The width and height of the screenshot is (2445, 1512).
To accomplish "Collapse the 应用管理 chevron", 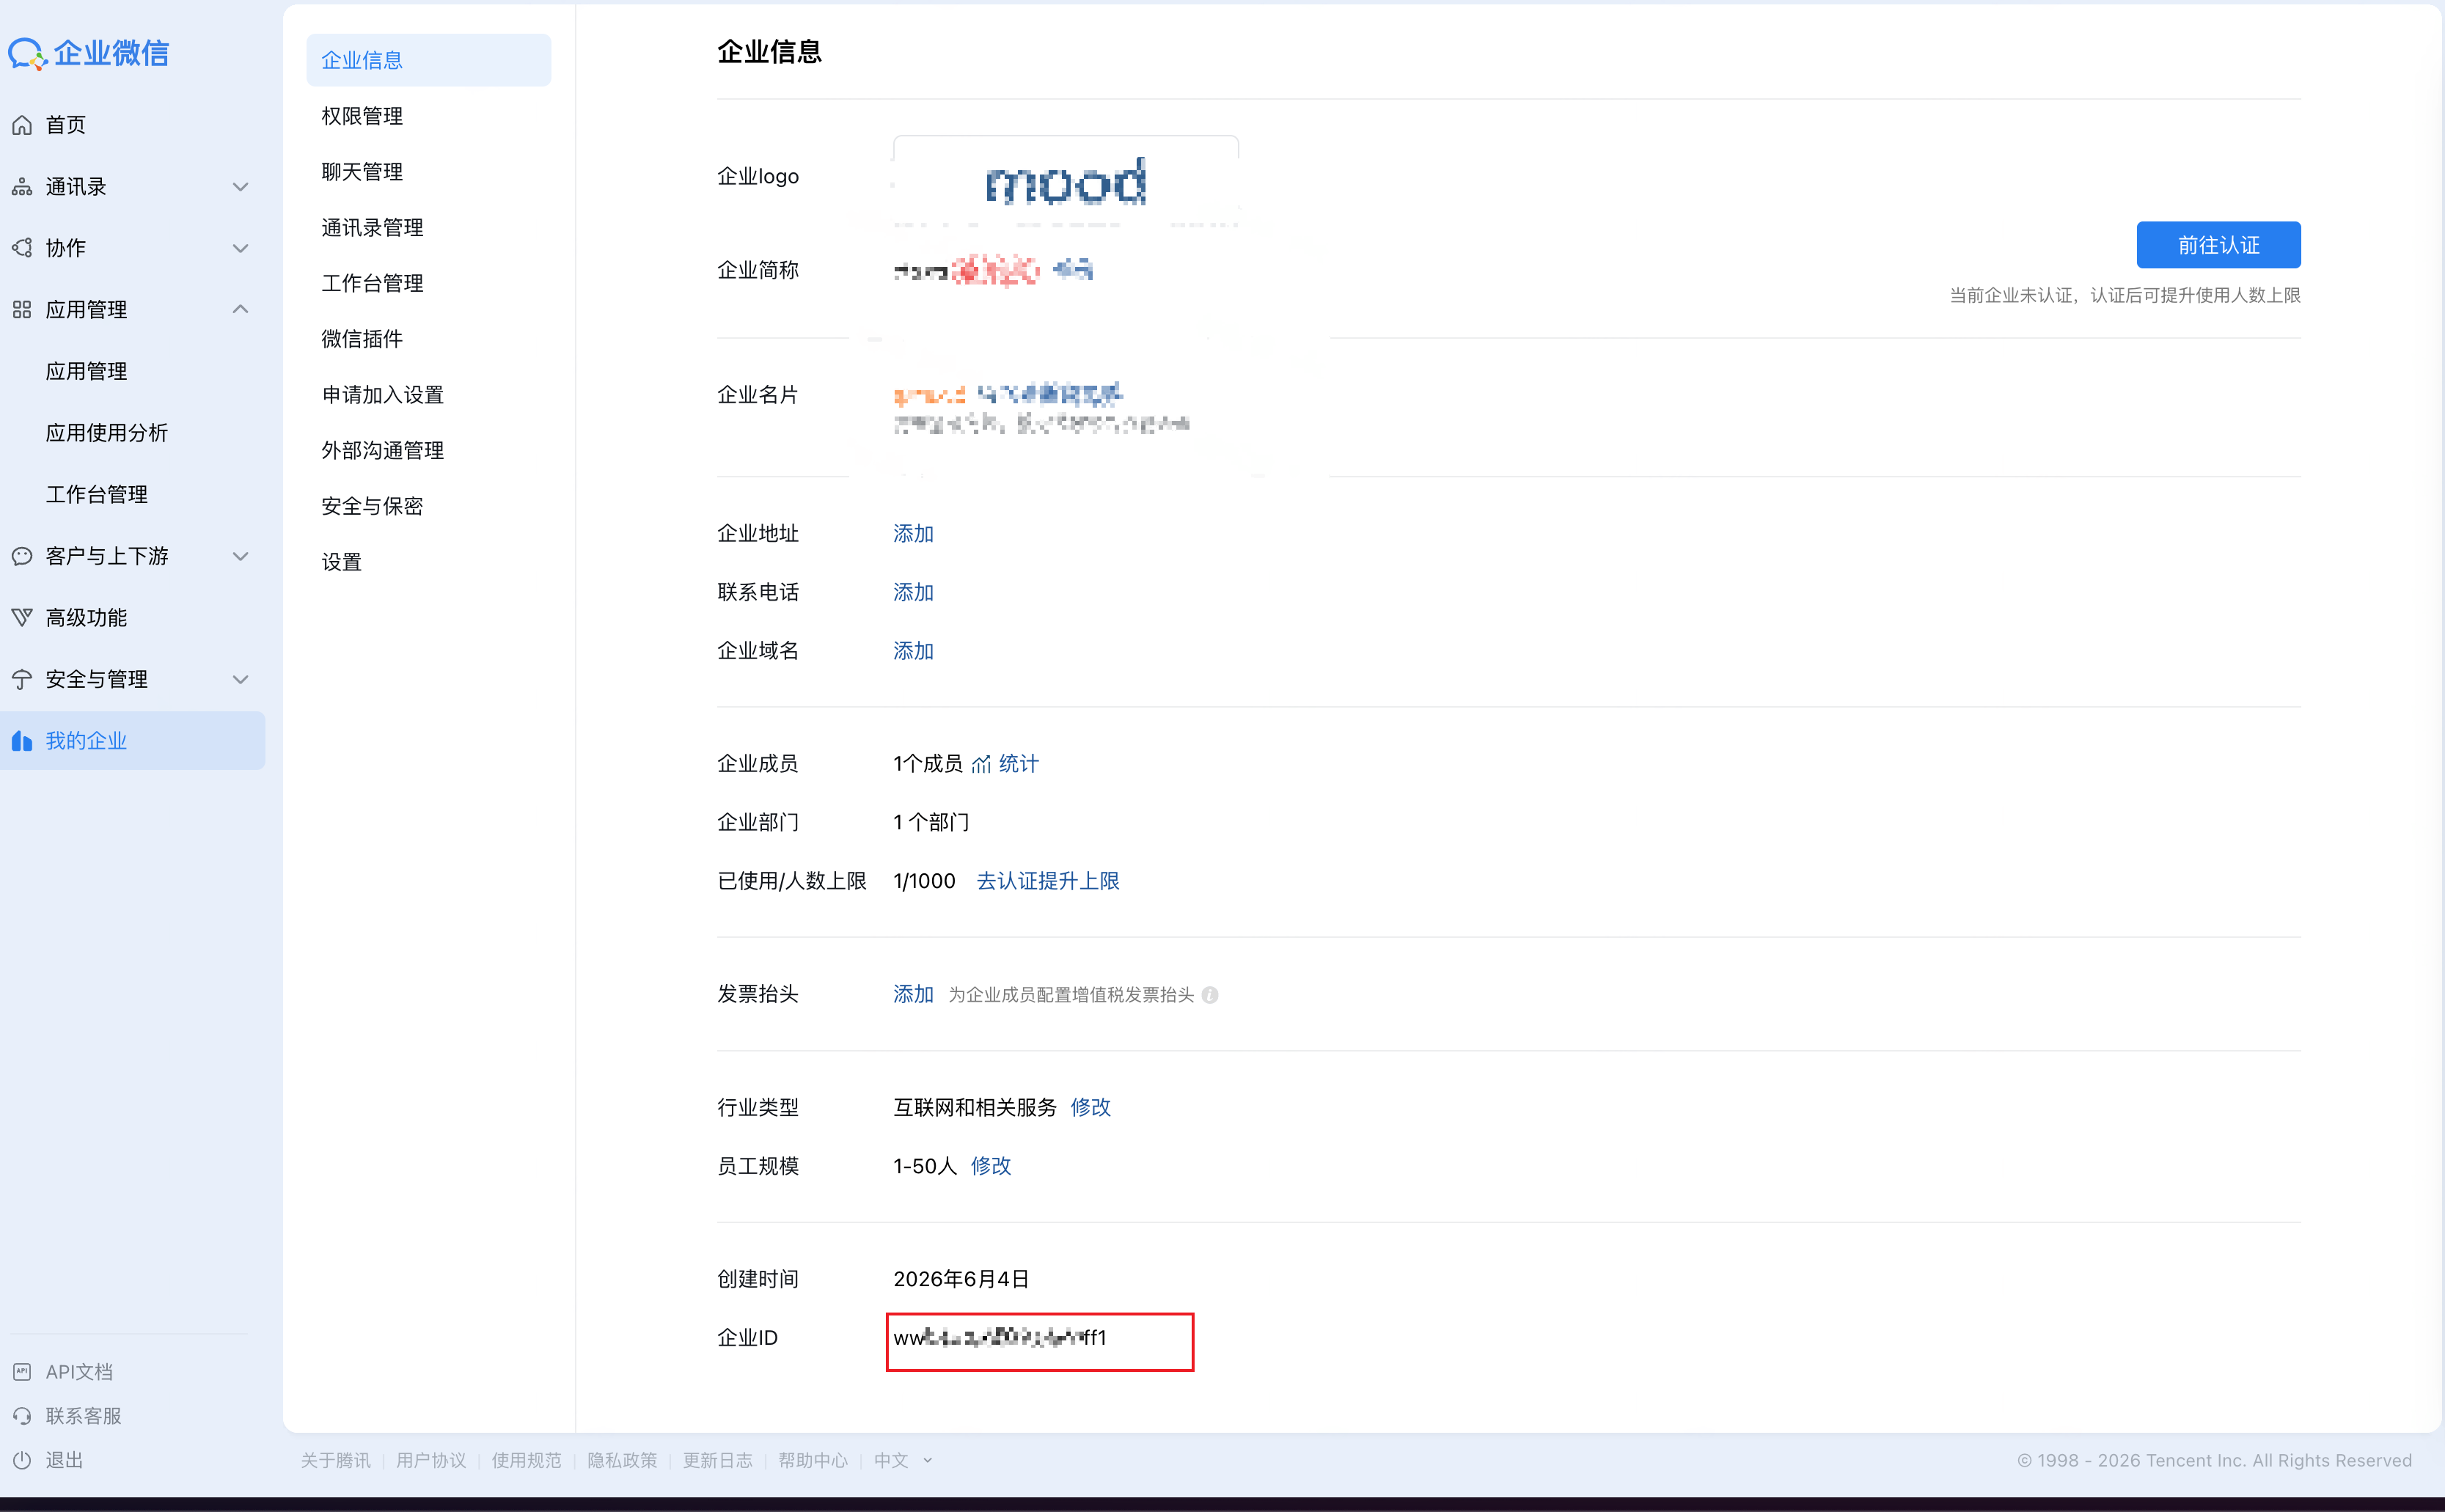I will pyautogui.click(x=240, y=309).
